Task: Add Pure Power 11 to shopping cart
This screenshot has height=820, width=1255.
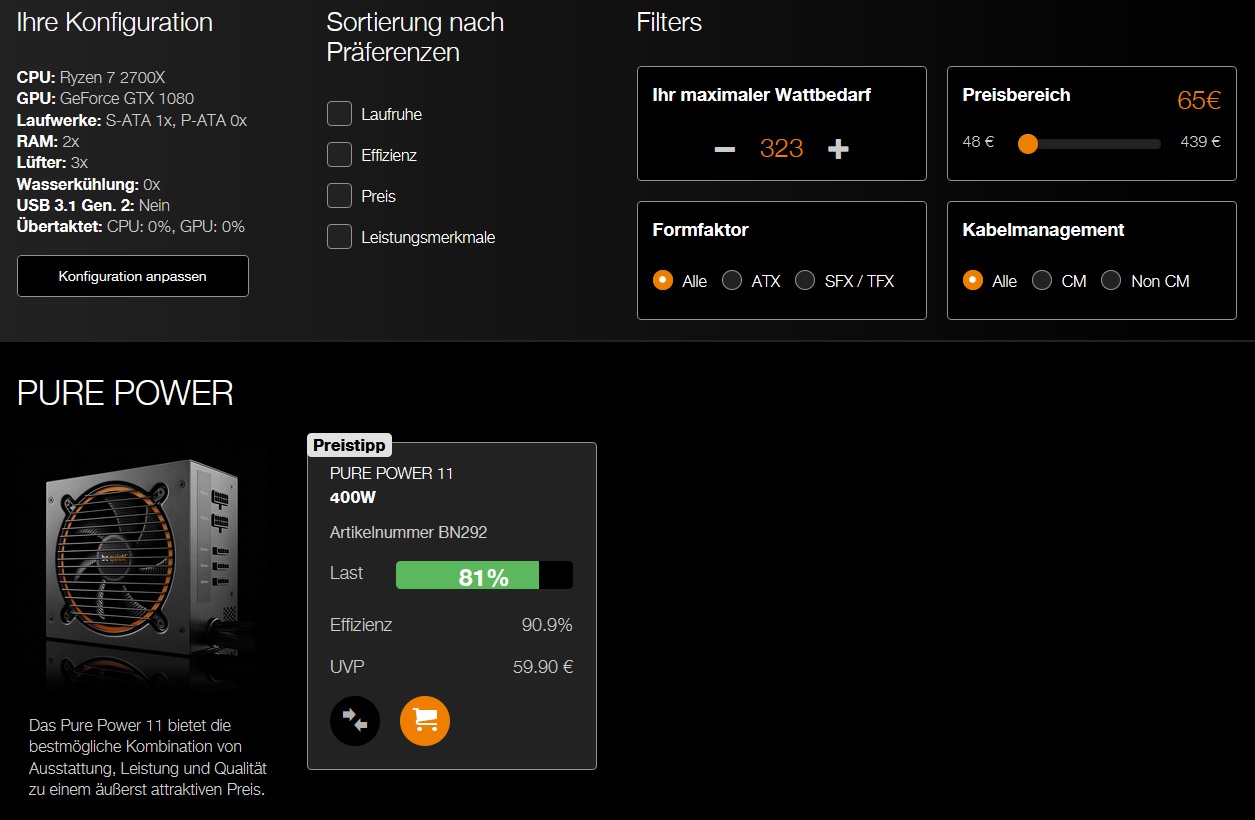Action: pyautogui.click(x=425, y=721)
